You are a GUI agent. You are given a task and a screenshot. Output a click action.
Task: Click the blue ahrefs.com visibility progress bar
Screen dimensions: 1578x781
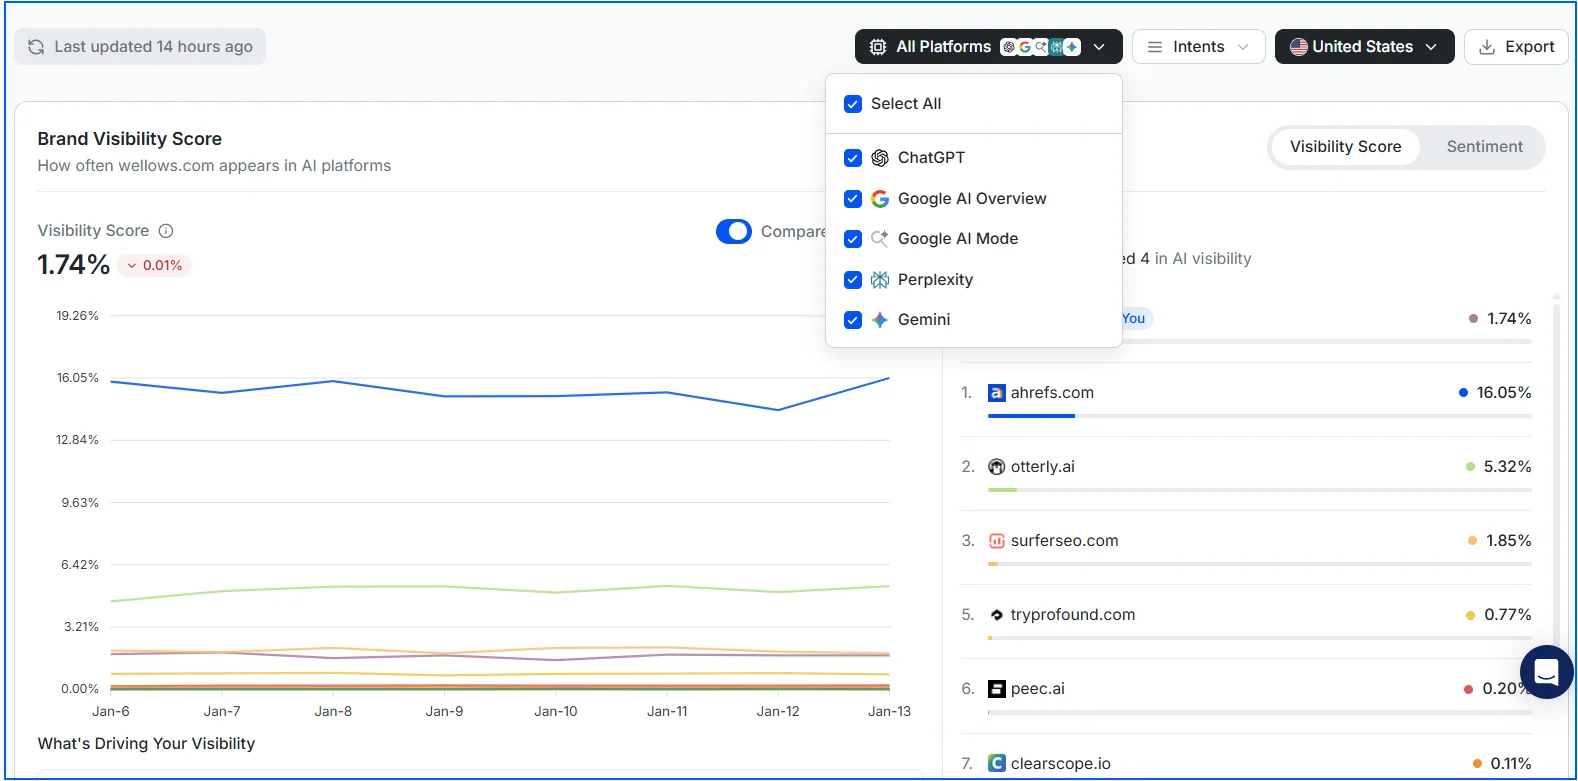coord(1031,416)
